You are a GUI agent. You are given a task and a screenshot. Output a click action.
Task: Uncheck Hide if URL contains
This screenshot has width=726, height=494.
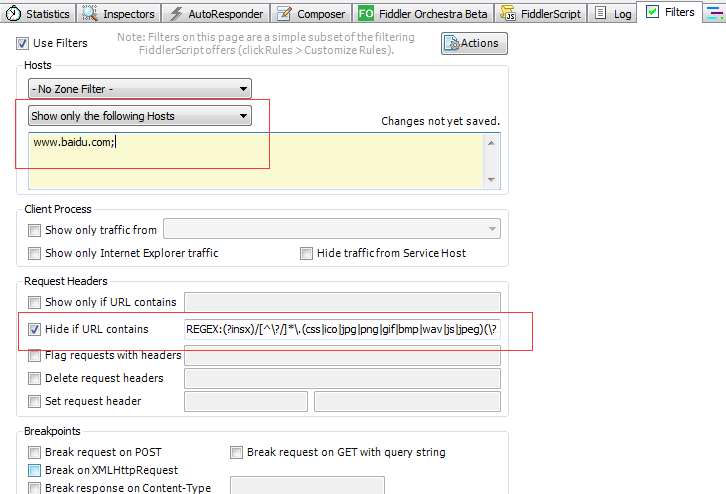tap(34, 329)
